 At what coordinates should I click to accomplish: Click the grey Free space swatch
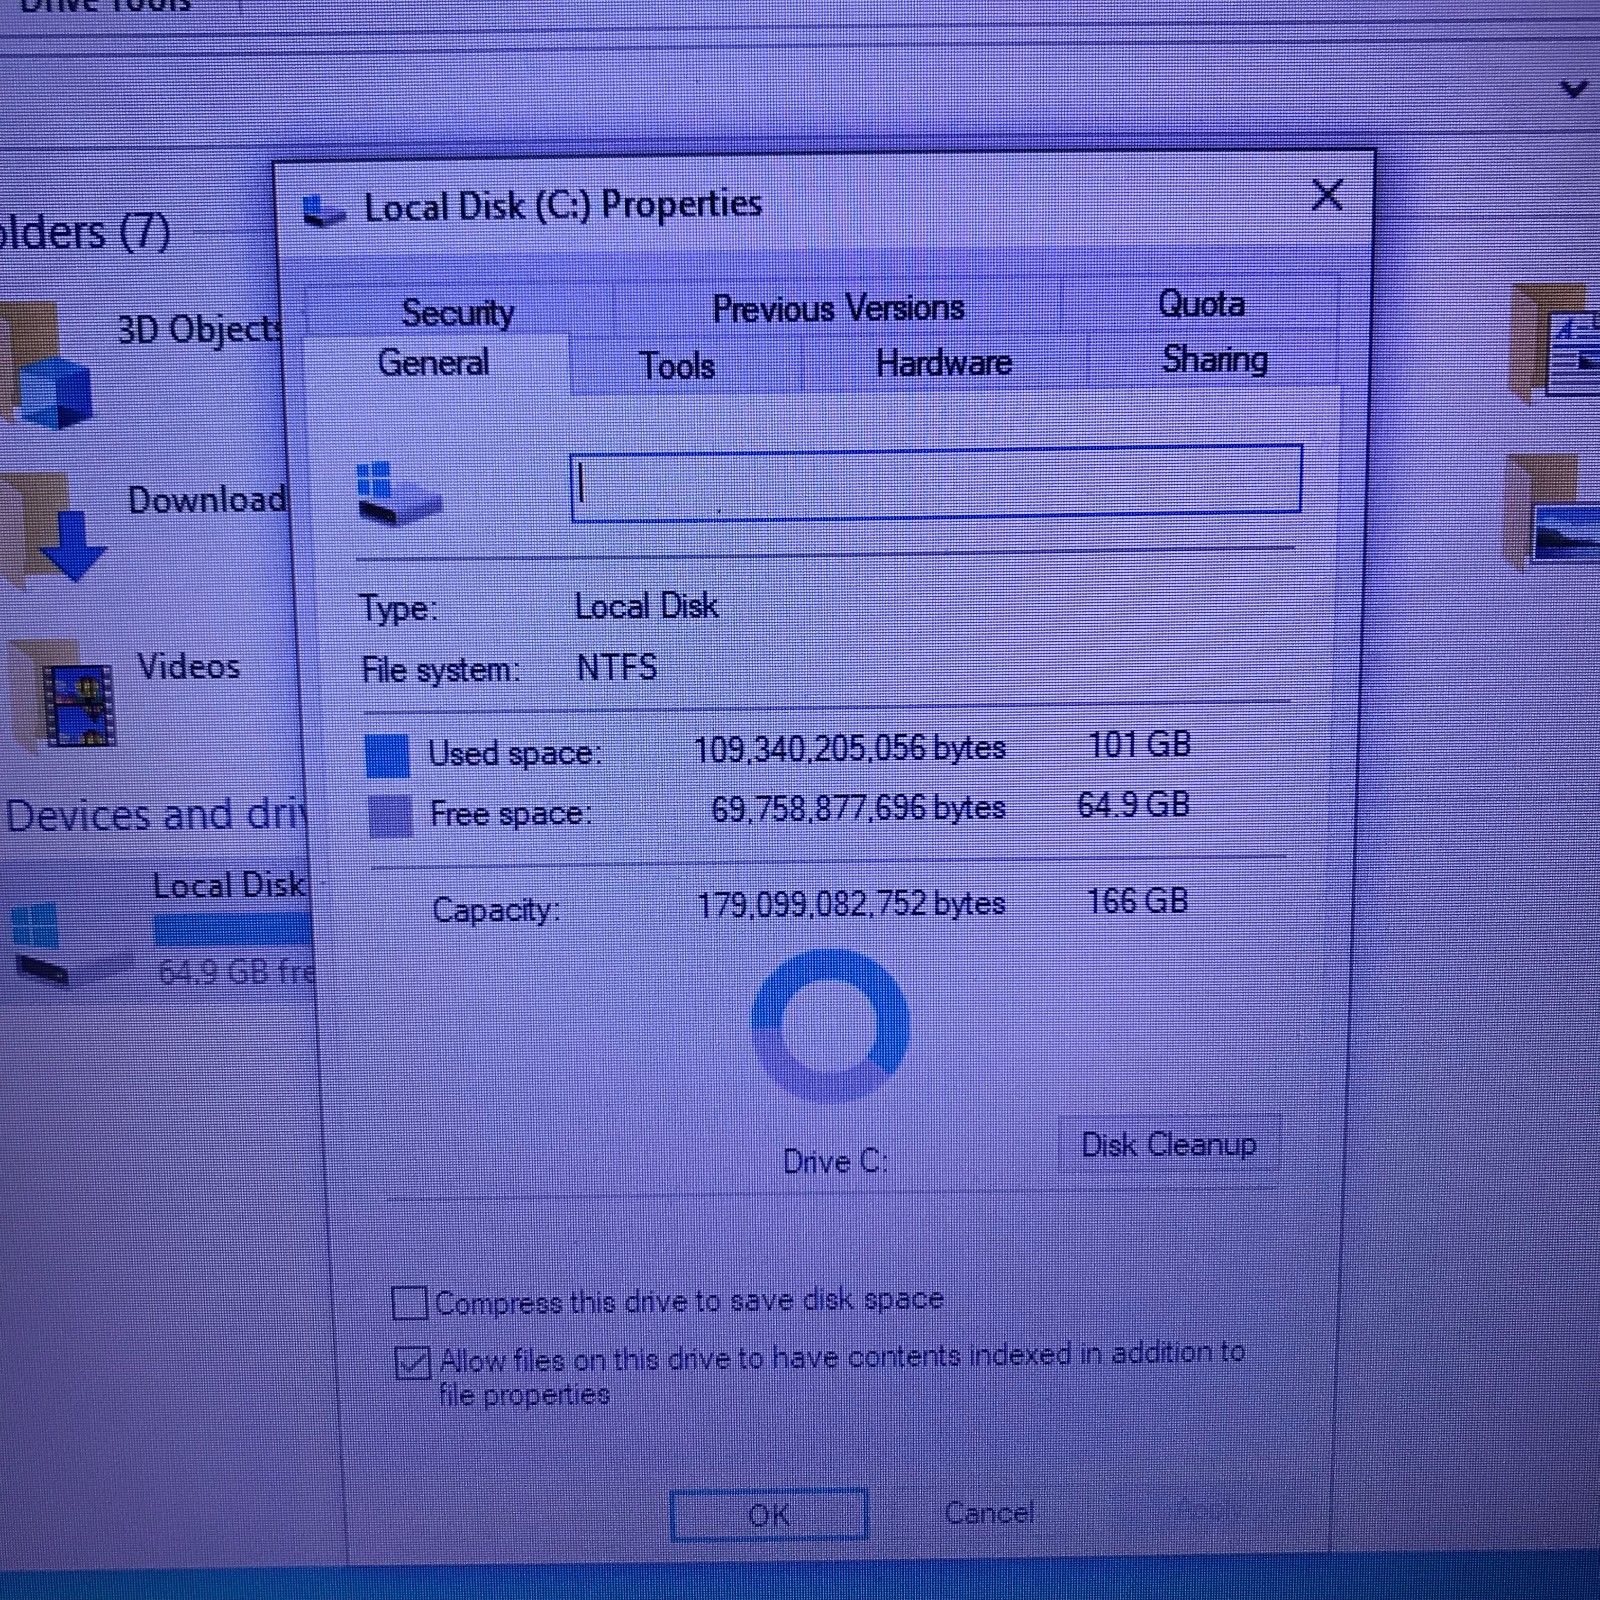[390, 816]
